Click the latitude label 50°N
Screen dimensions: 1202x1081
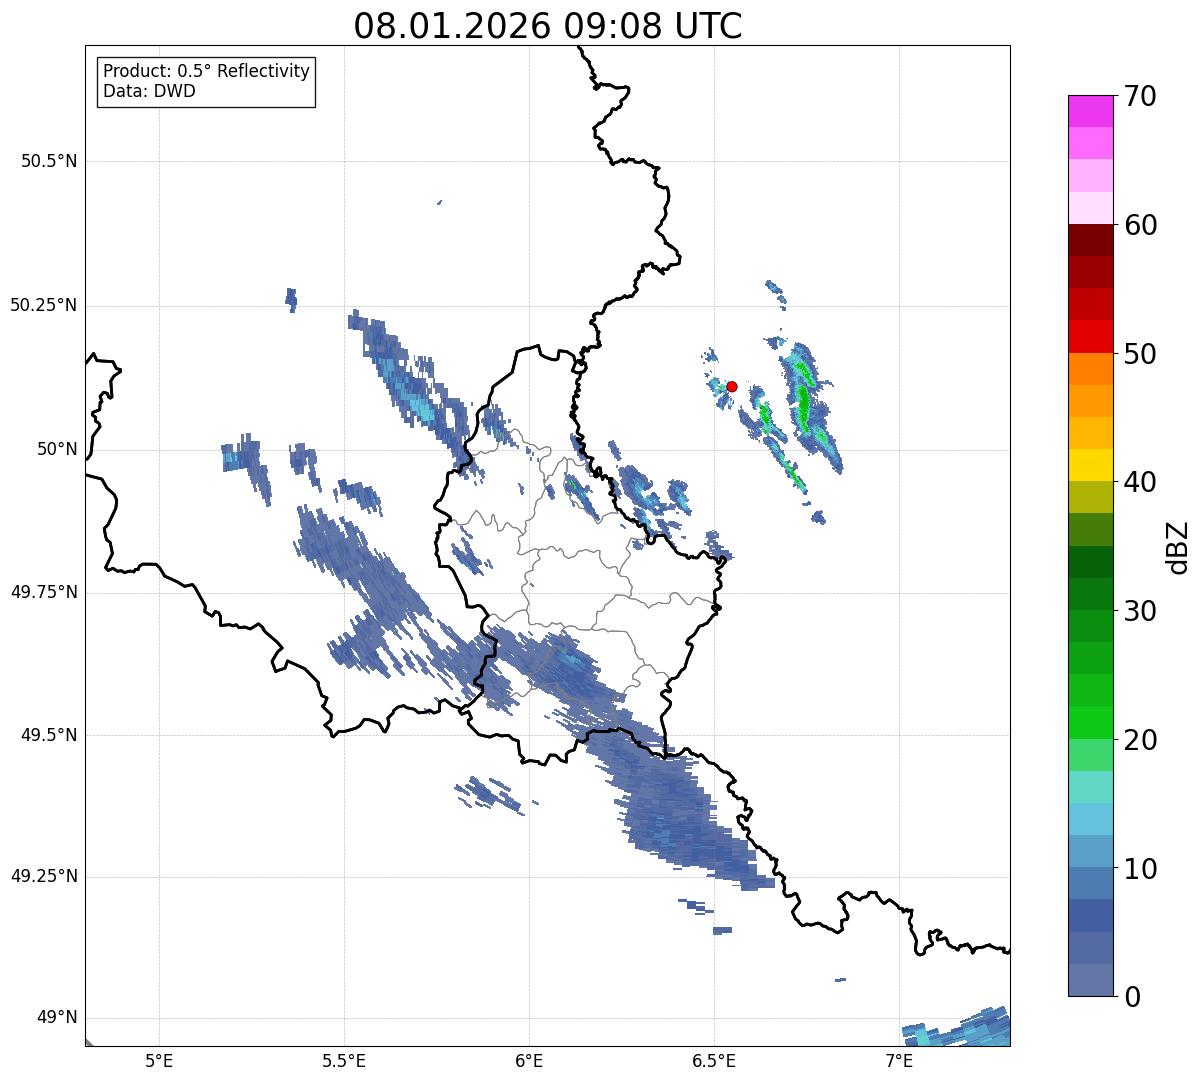click(x=57, y=449)
